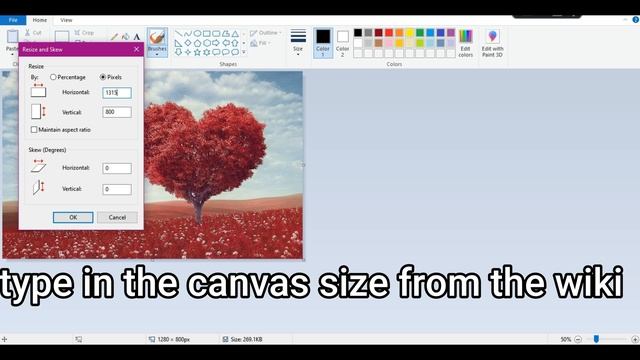Open the File menu

13,20
